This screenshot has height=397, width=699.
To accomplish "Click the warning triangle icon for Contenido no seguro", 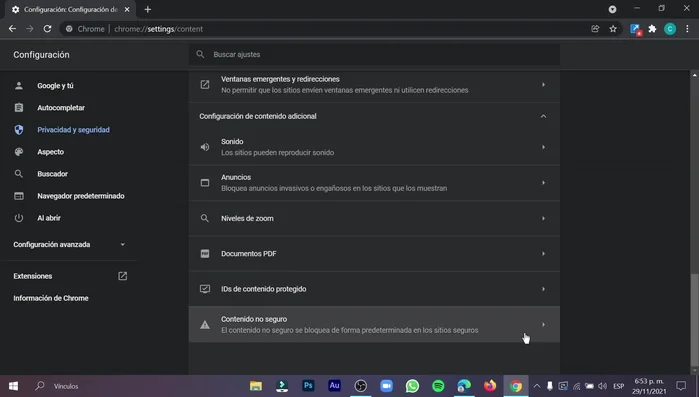I will (205, 325).
